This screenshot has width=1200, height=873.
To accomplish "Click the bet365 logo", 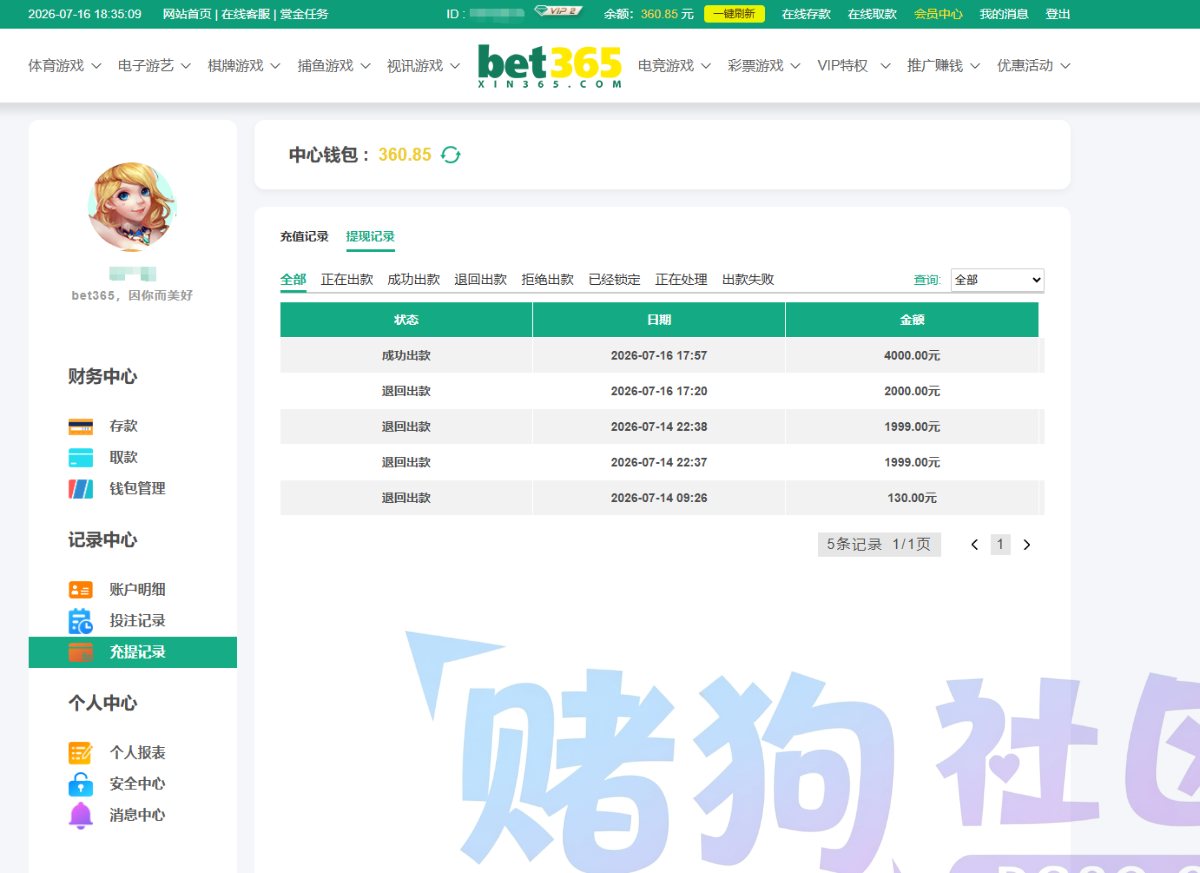I will pyautogui.click(x=550, y=66).
